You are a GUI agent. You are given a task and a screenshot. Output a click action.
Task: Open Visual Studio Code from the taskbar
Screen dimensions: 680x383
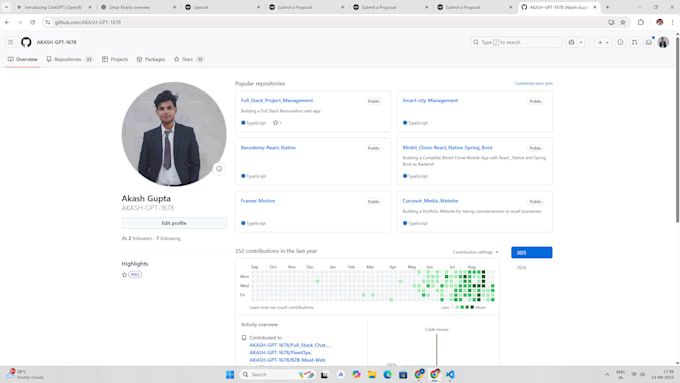[450, 374]
